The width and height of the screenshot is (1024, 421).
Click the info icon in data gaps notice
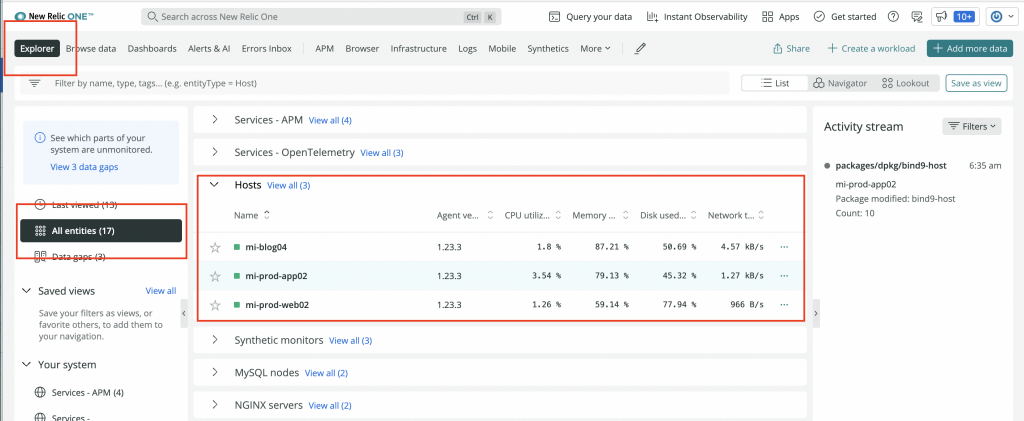point(40,138)
